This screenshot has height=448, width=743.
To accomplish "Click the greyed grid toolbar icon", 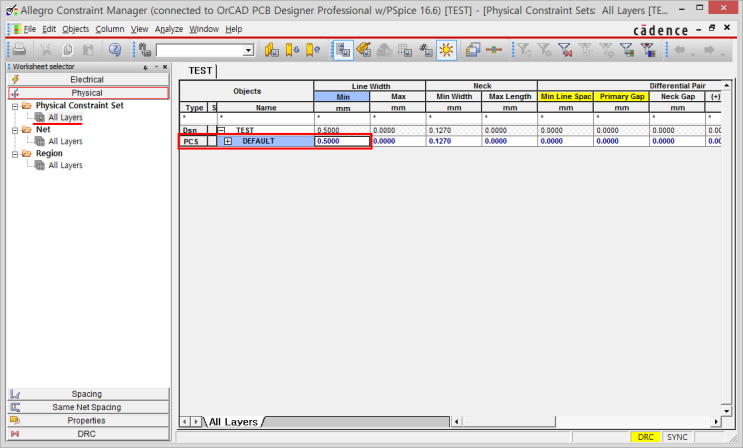I will pos(405,50).
